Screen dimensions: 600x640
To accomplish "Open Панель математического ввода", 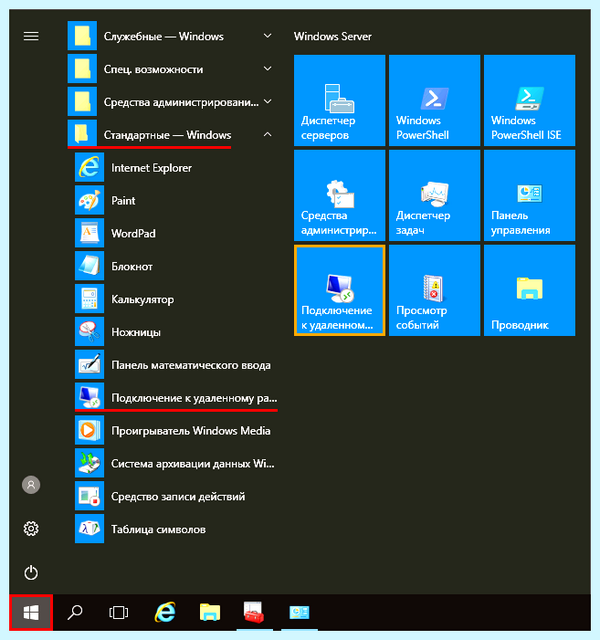I will click(x=176, y=365).
